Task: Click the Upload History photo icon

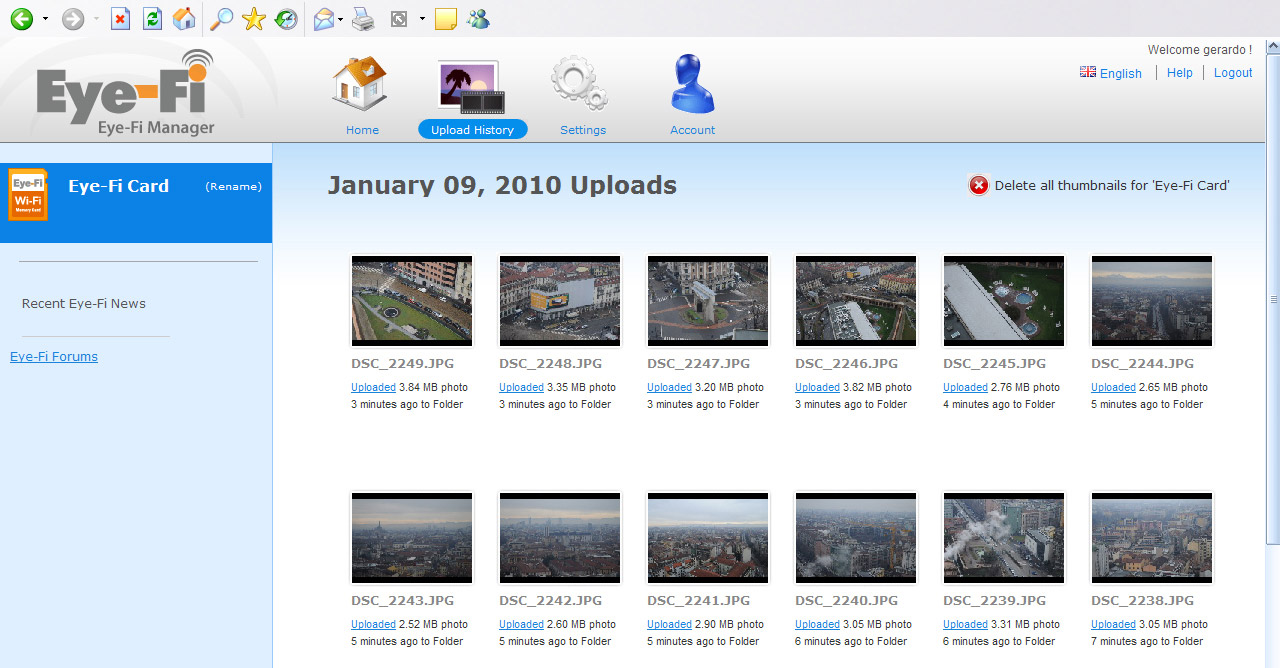Action: point(471,88)
